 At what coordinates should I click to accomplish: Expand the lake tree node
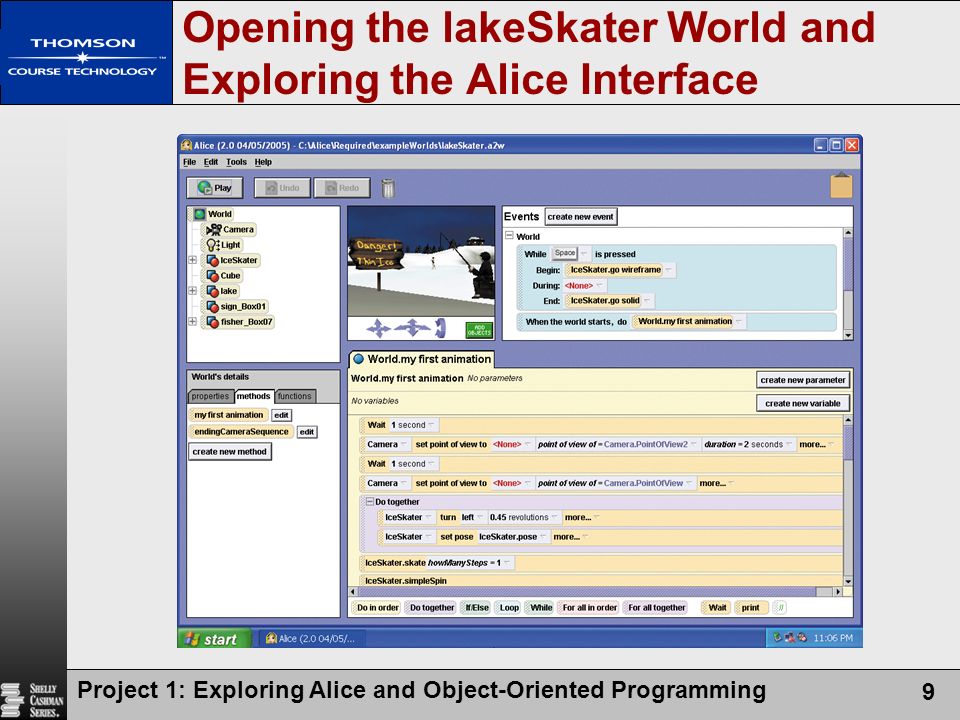pos(192,291)
